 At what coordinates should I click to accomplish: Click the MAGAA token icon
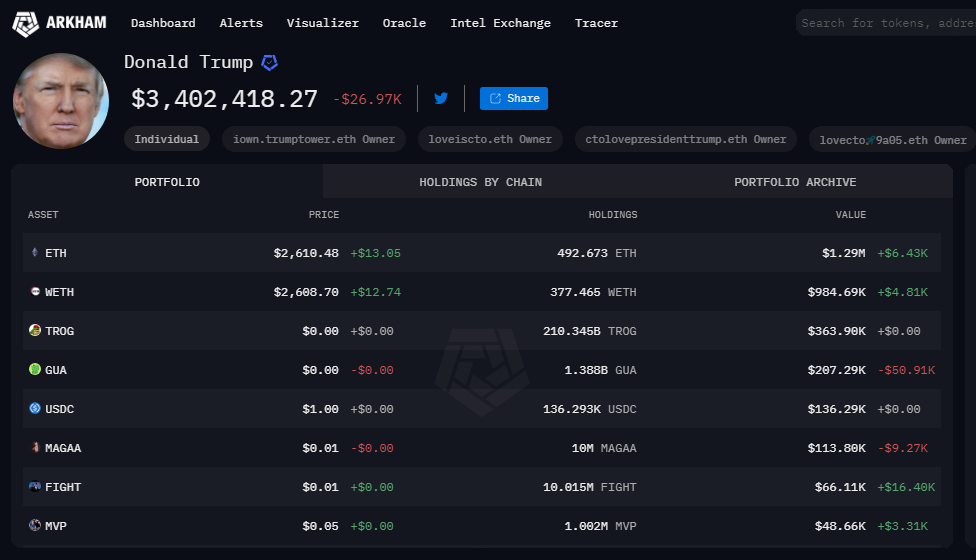click(35, 448)
